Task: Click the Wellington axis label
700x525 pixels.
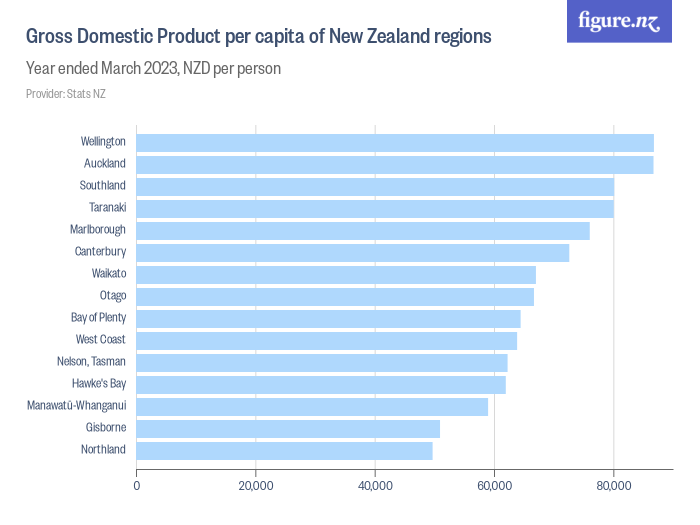Action: [103, 142]
